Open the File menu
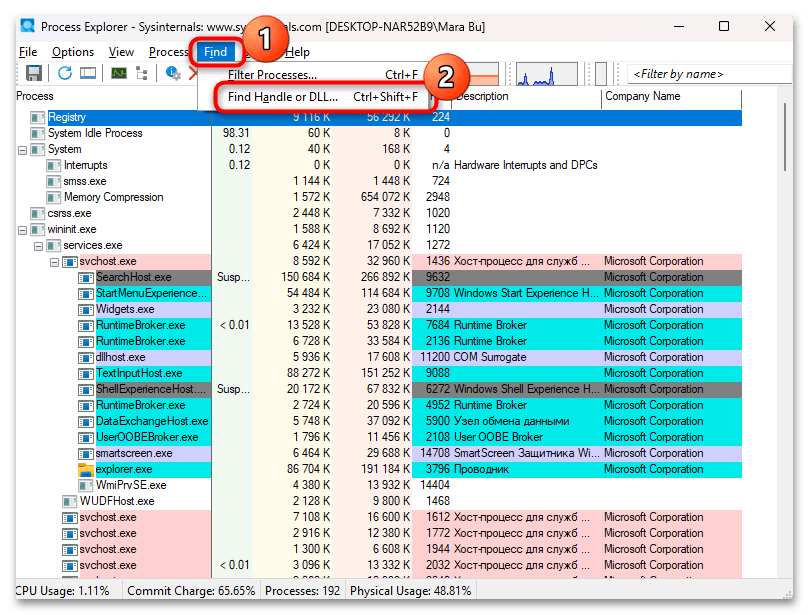Viewport: 809px width, 615px height. pyautogui.click(x=28, y=52)
